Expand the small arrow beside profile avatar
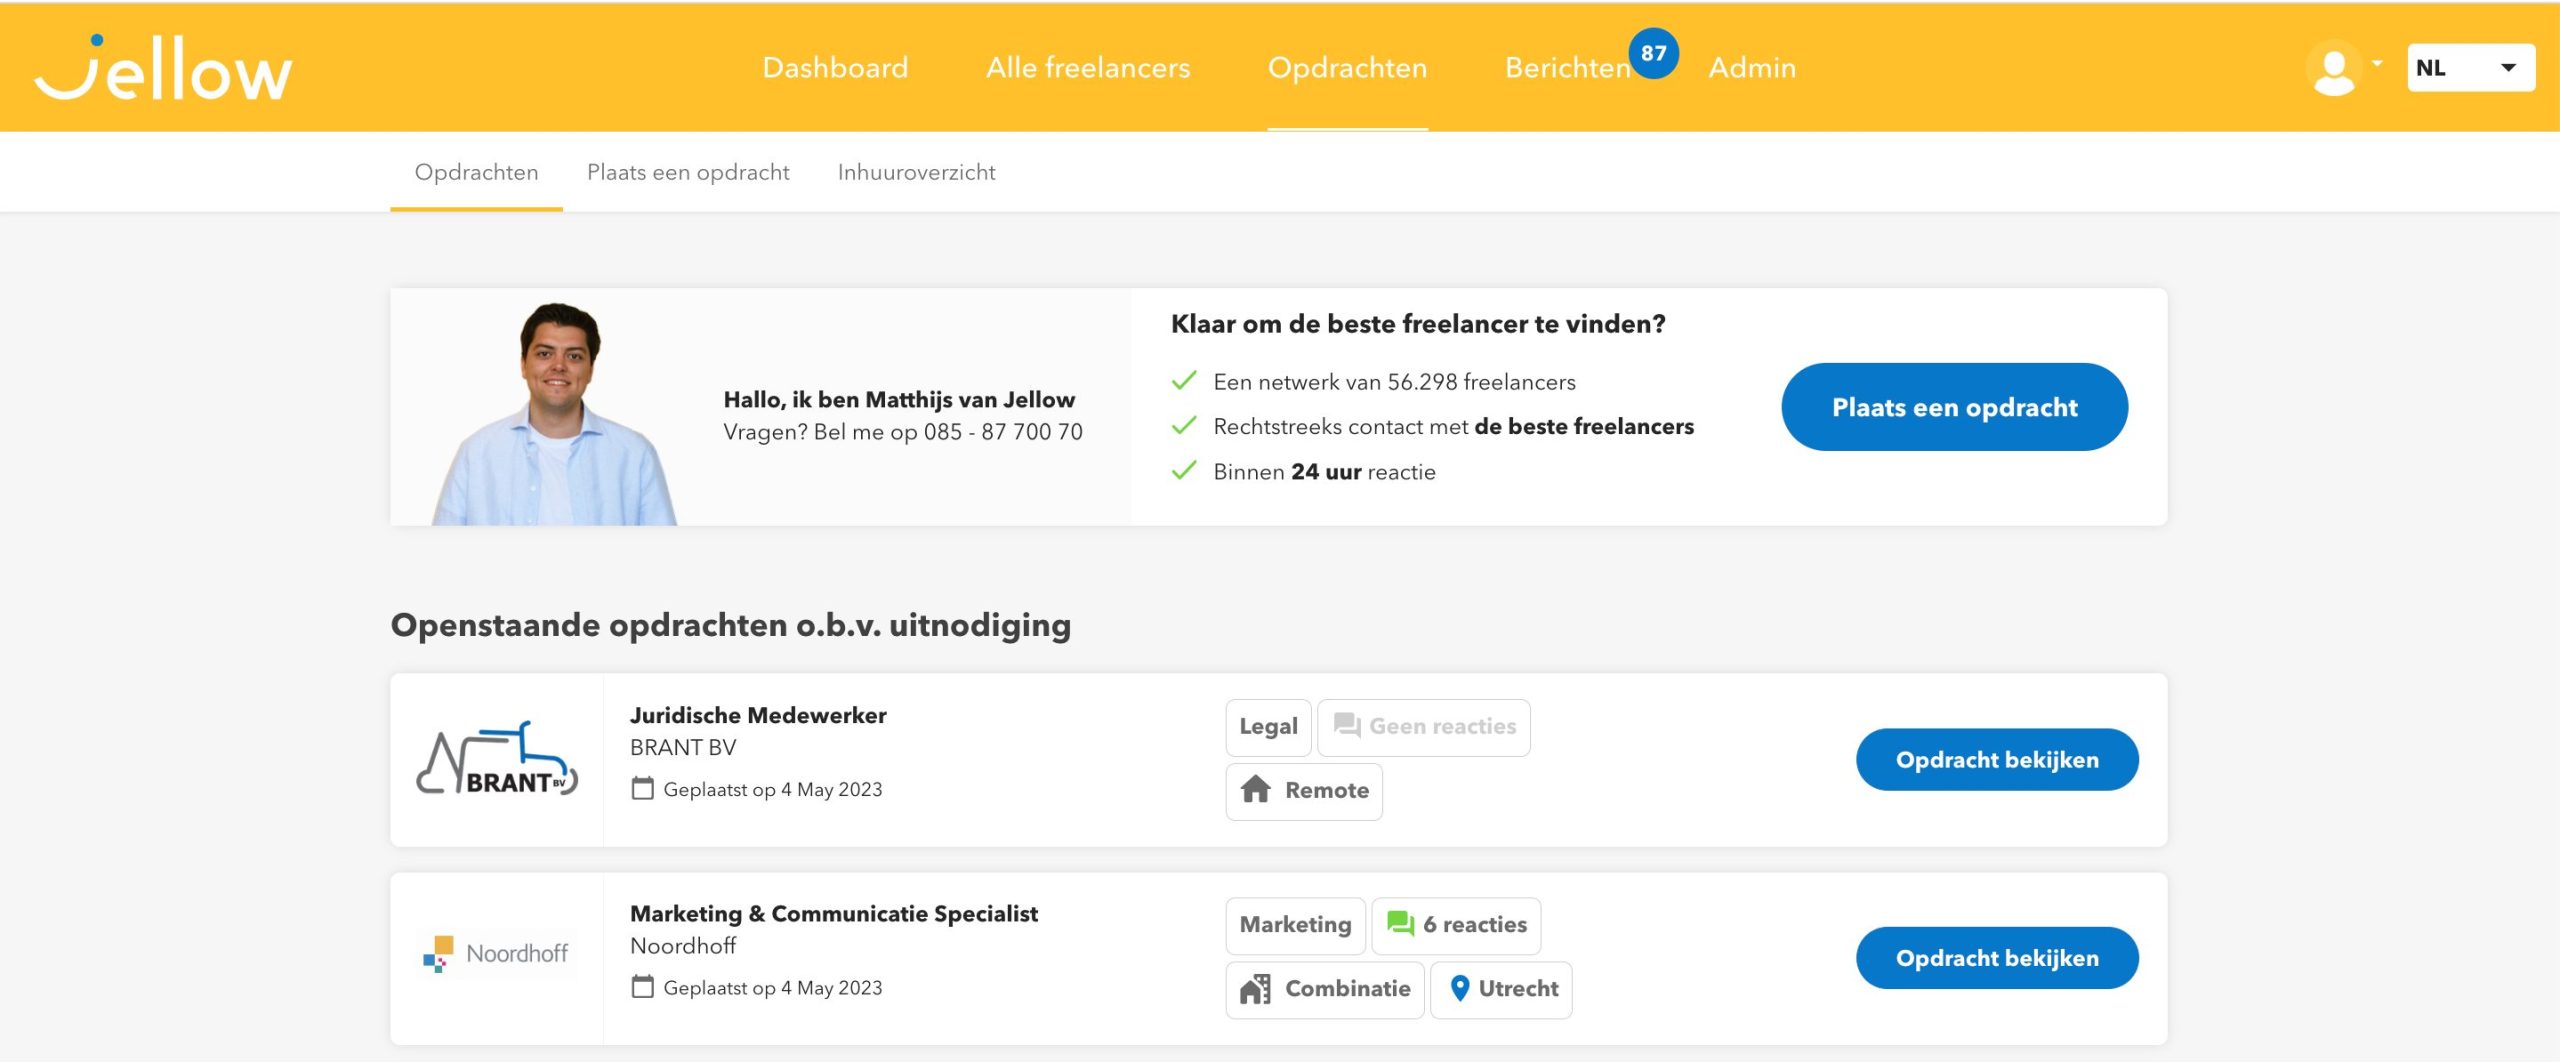 [2377, 64]
